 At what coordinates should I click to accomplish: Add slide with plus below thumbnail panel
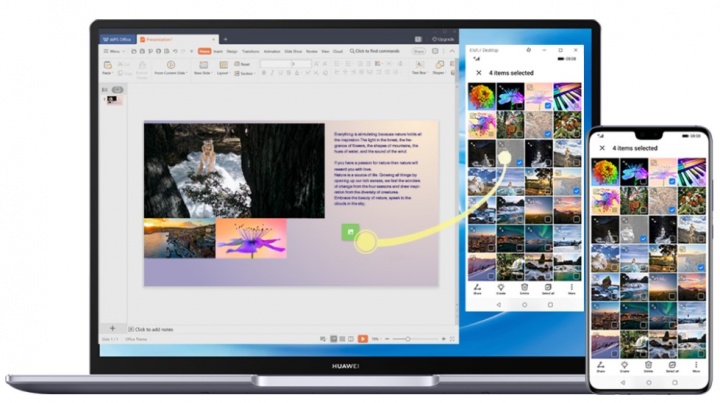point(112,328)
